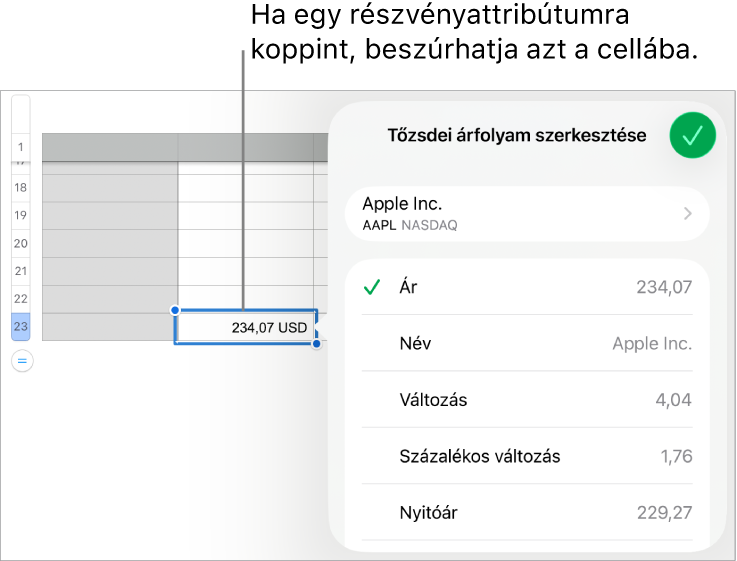Select the Név attribute

click(x=527, y=343)
